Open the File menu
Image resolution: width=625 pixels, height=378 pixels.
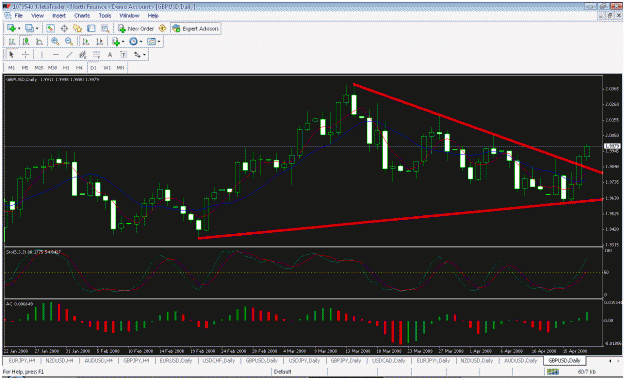point(18,16)
